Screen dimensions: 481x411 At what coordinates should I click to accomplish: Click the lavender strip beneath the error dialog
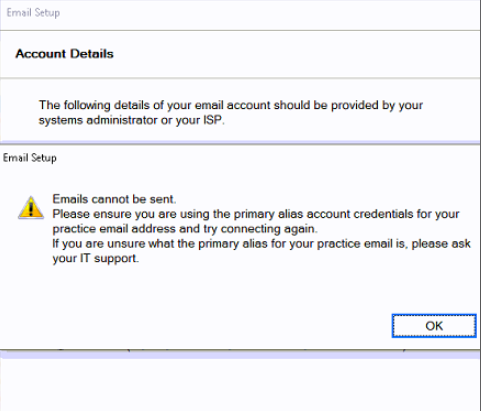point(240,355)
